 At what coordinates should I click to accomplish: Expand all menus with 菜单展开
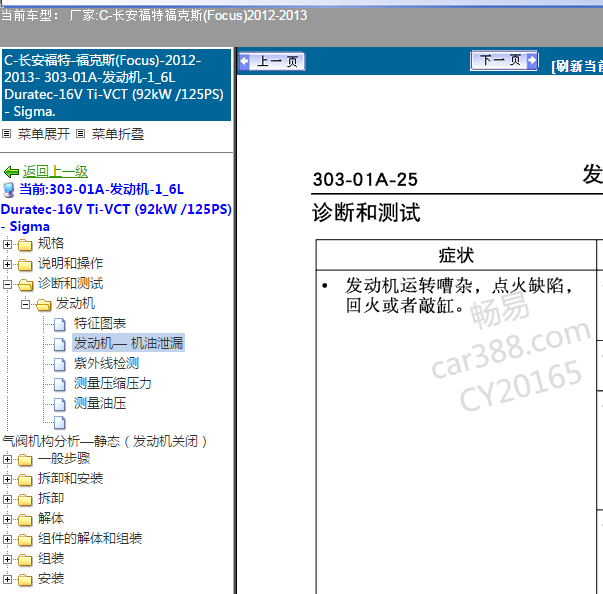point(44,134)
